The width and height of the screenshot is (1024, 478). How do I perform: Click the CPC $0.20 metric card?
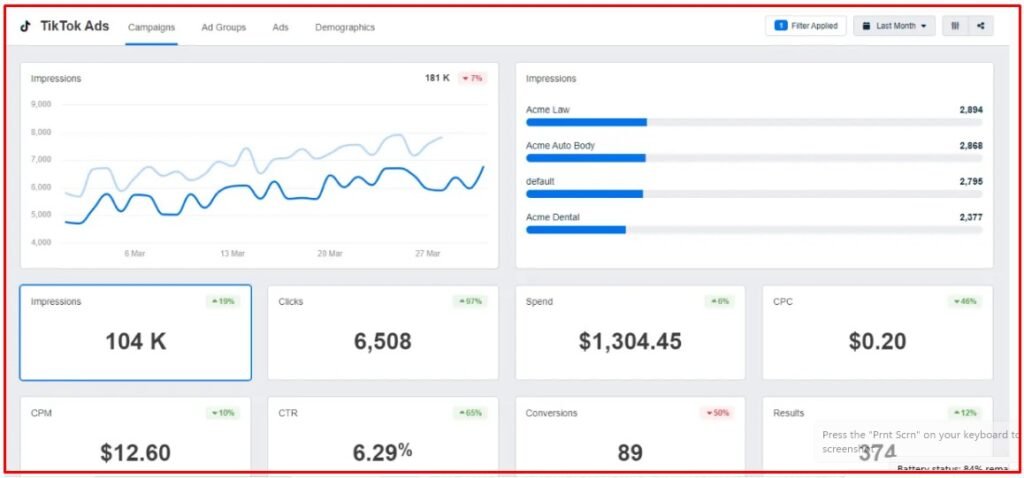point(877,333)
